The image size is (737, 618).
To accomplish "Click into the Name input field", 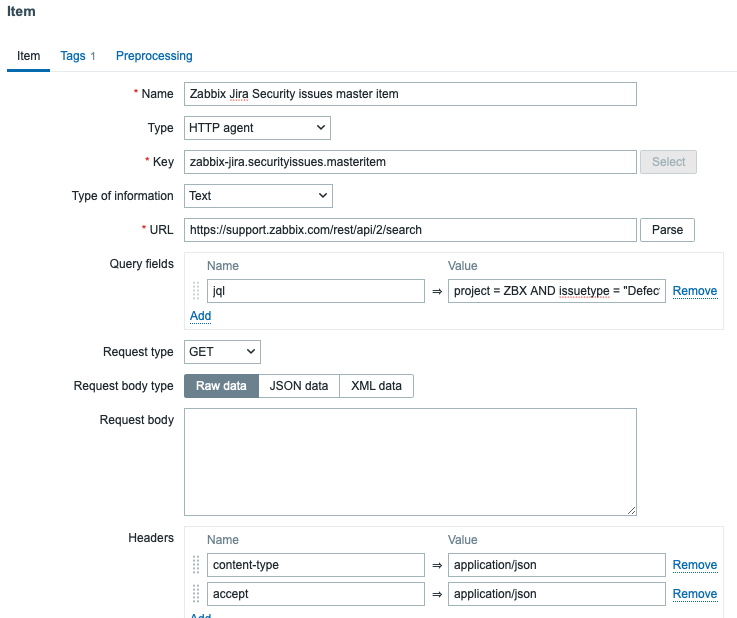I will pos(410,94).
